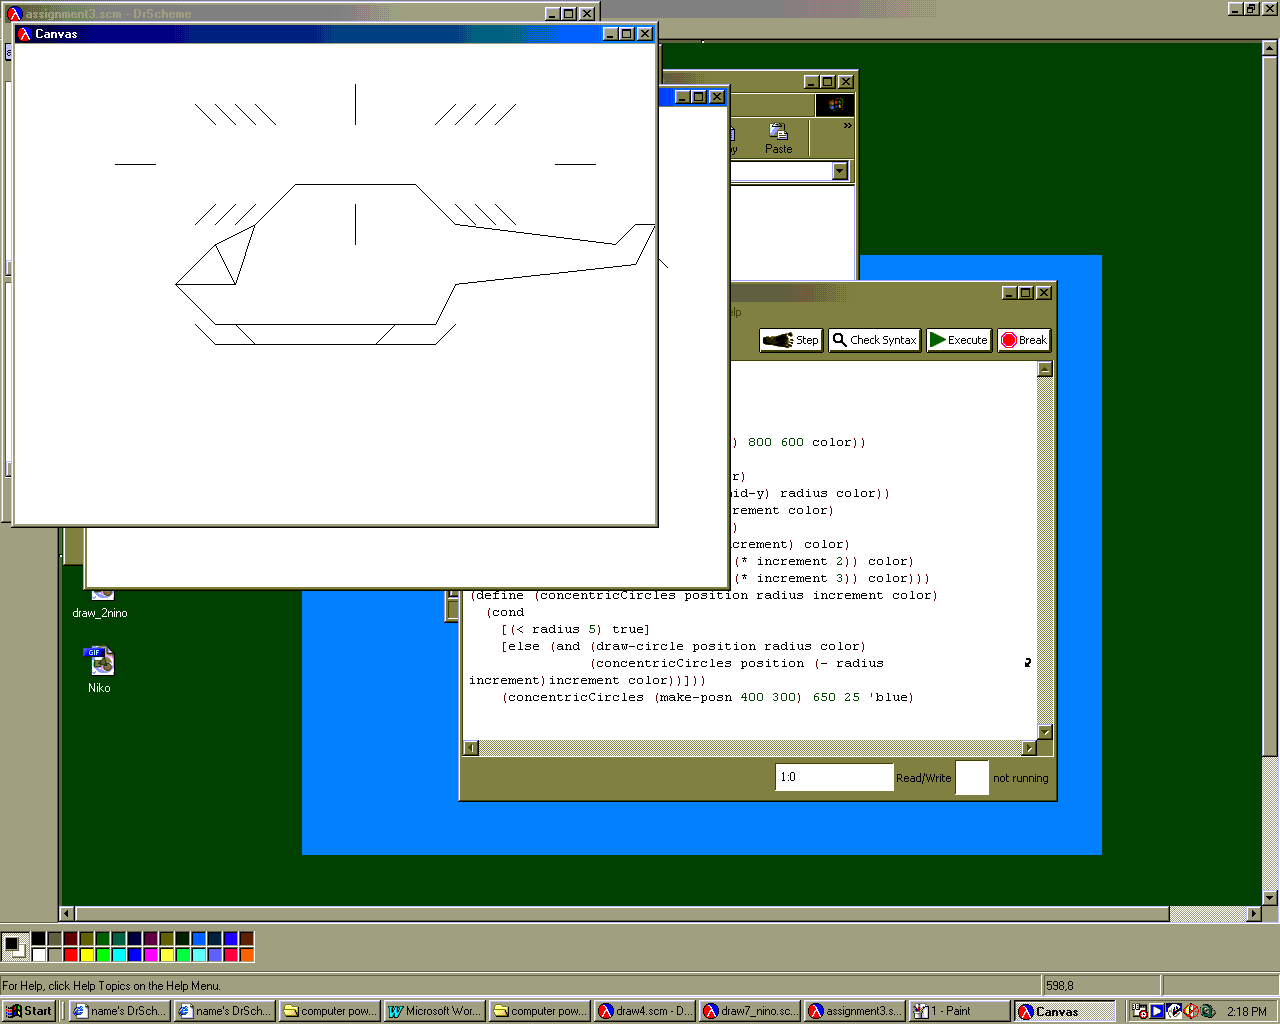Click Paint's horizontal scroll-right arrow
Screen dimensions: 1280x1024
1254,913
